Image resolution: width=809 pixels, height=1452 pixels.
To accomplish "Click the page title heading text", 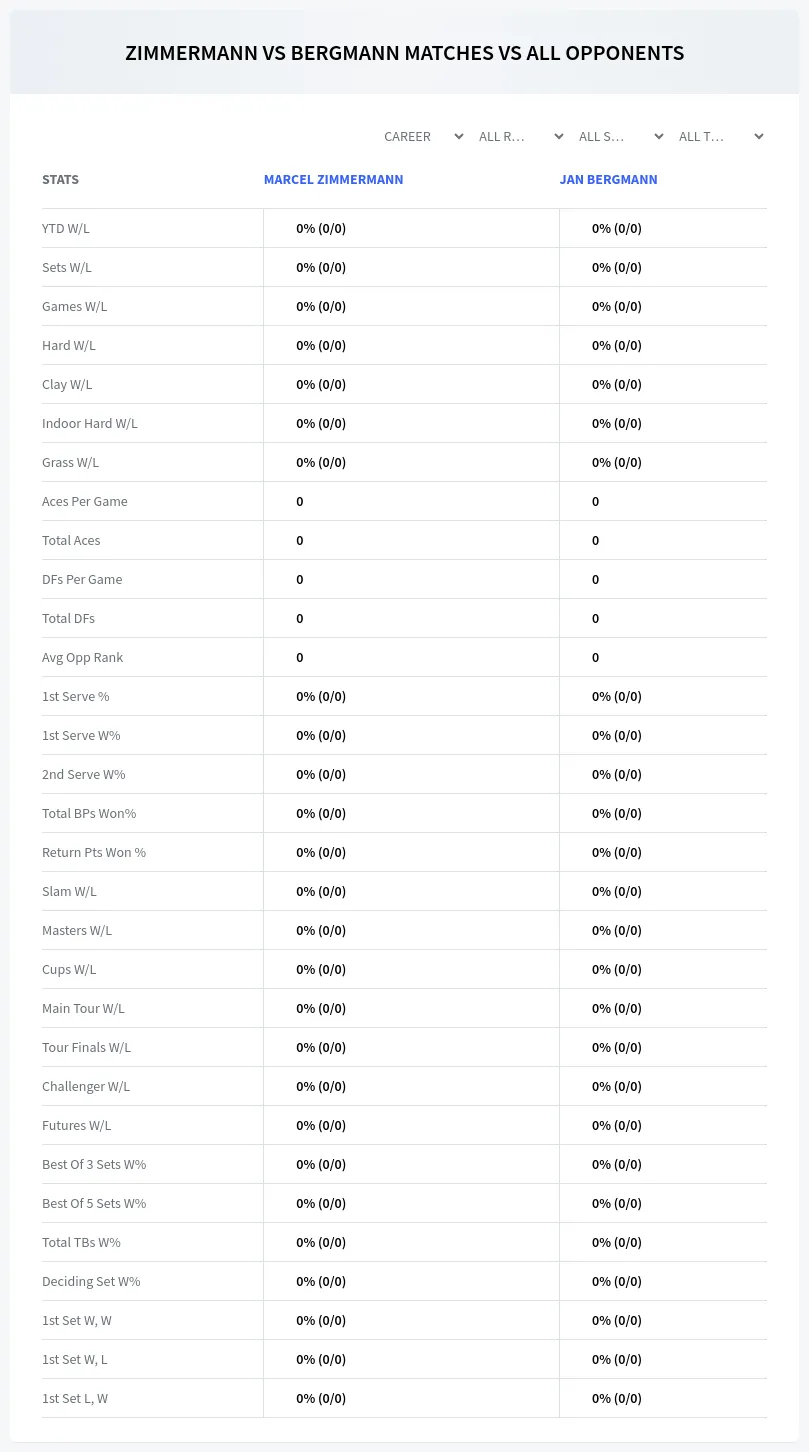I will tap(405, 53).
